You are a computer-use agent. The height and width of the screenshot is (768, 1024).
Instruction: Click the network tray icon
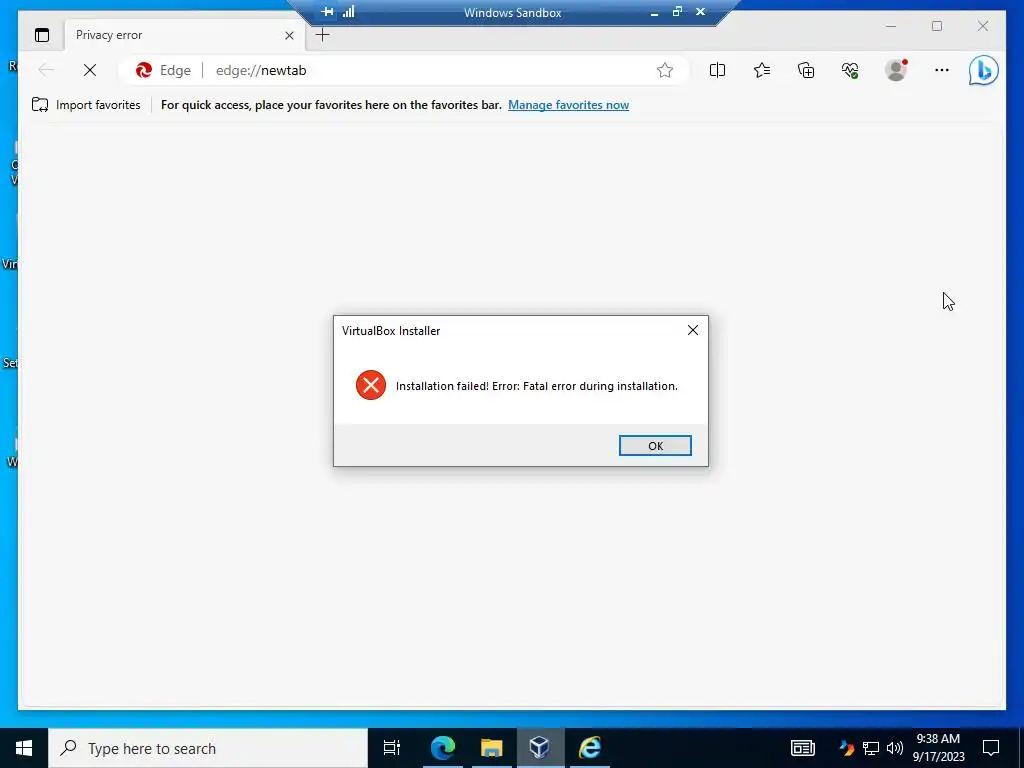pyautogui.click(x=871, y=748)
